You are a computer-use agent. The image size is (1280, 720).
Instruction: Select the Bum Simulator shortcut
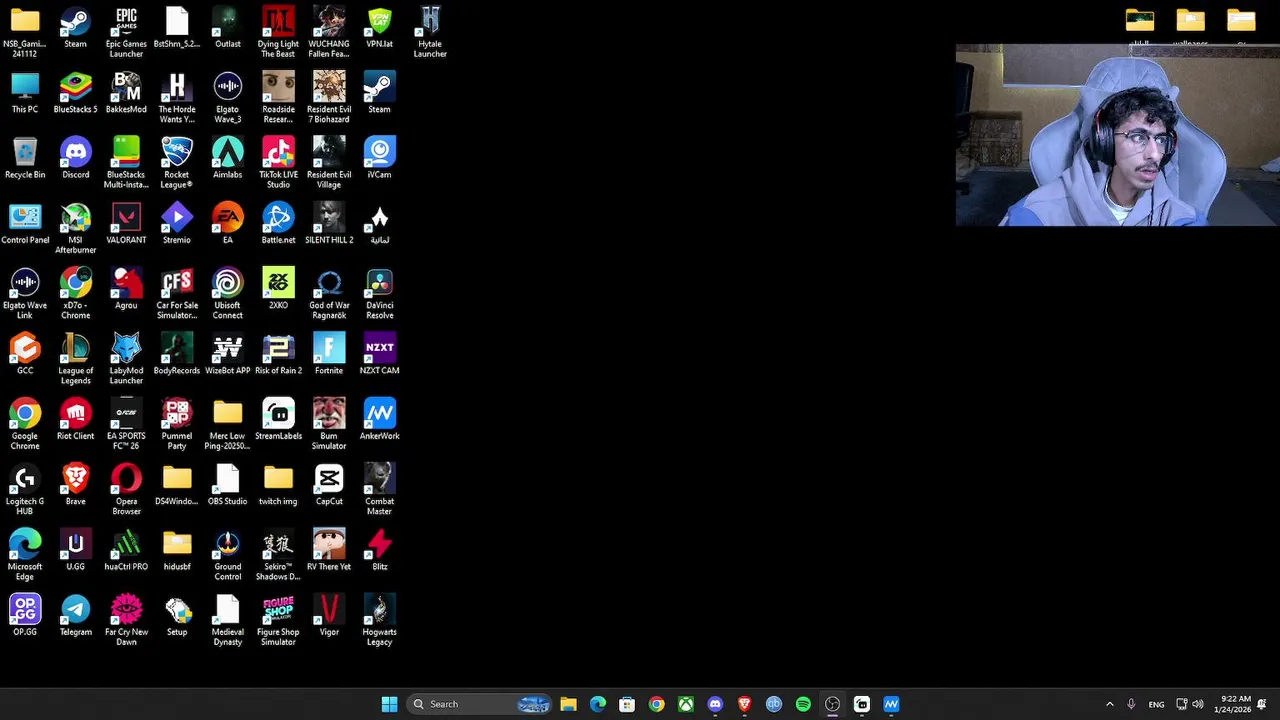329,424
